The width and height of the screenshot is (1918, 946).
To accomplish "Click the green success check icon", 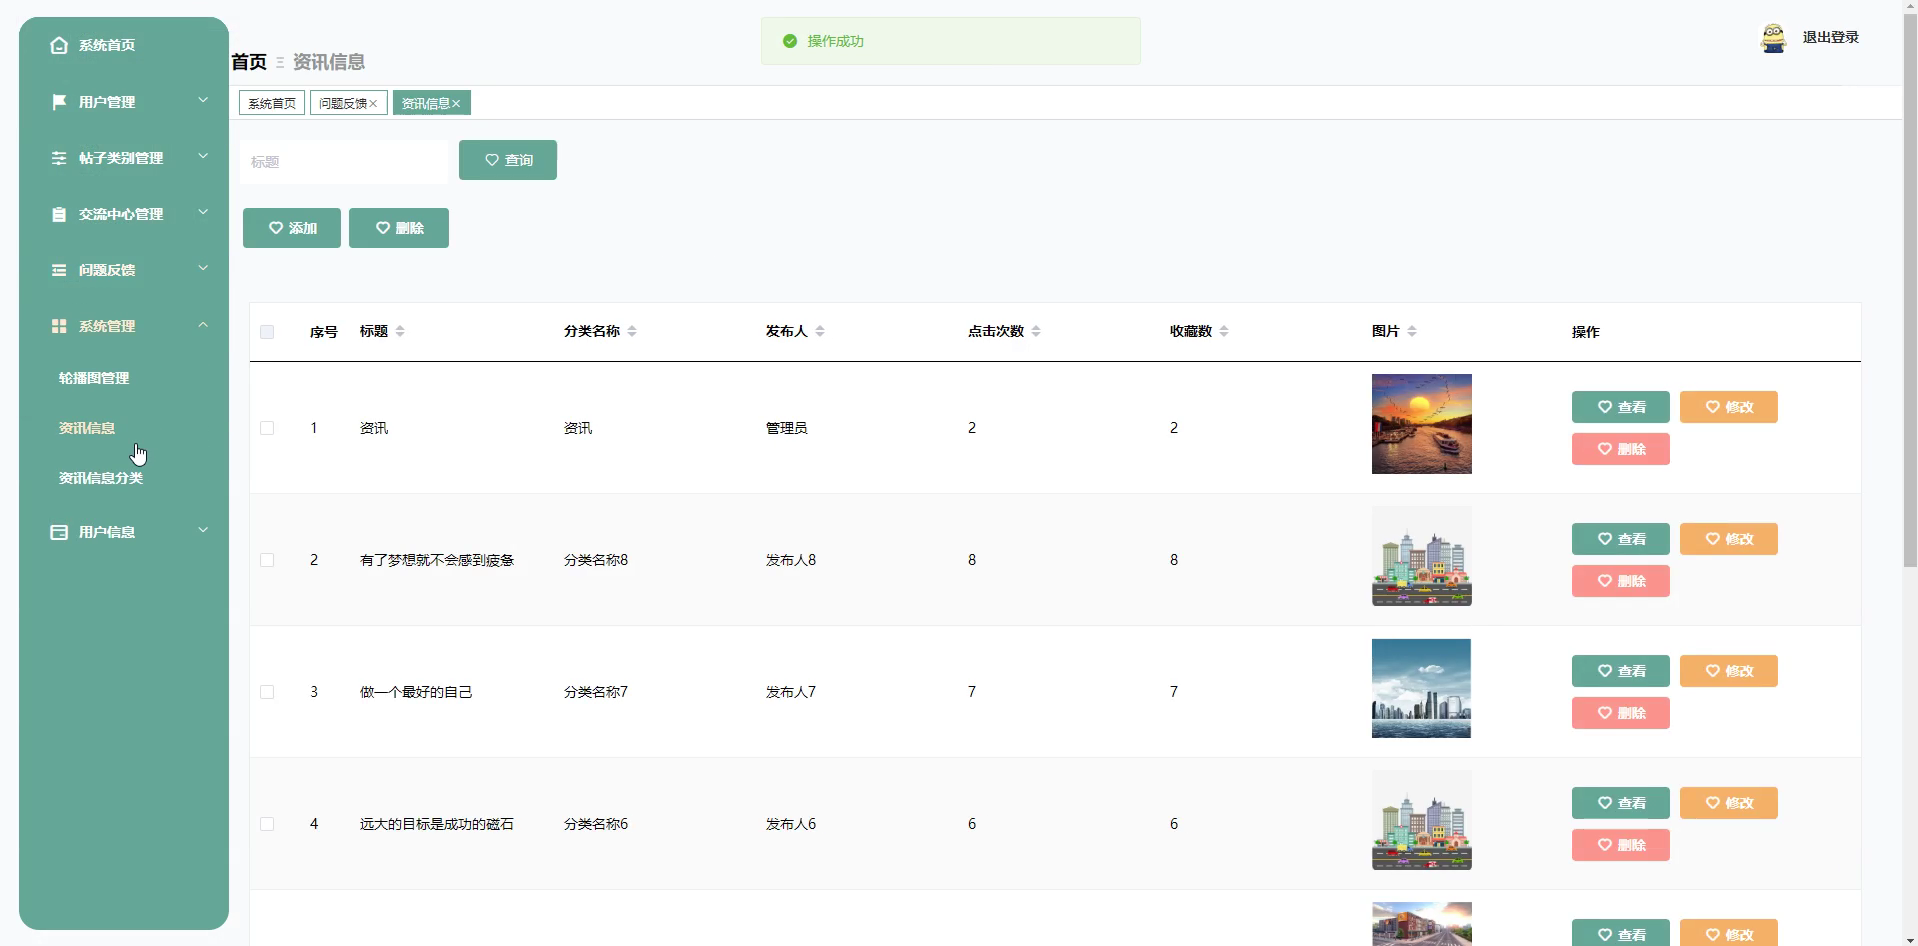I will coord(790,41).
